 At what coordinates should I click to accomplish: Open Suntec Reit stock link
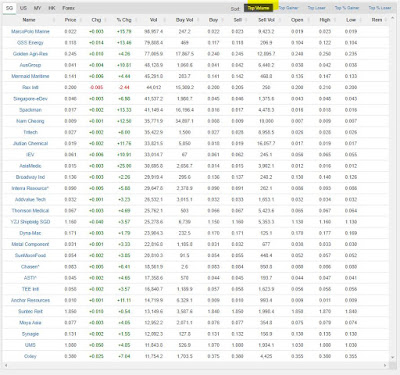[x=30, y=311]
